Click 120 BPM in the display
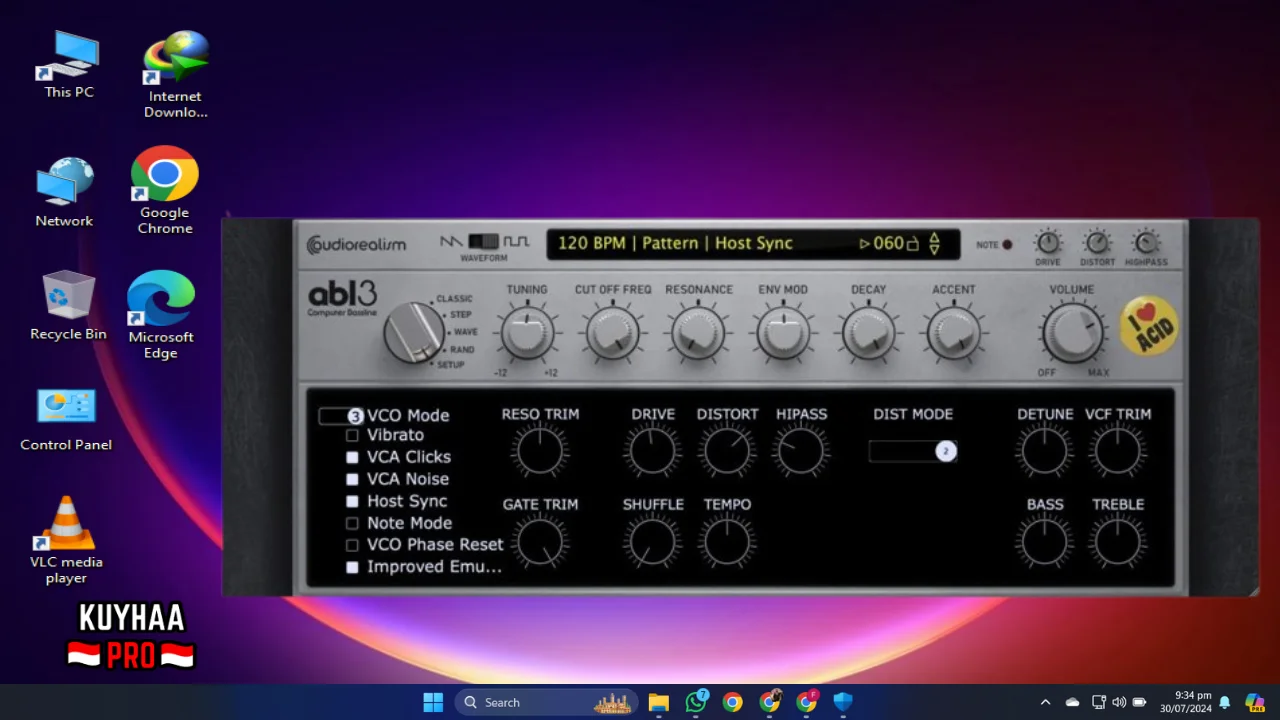 click(591, 243)
